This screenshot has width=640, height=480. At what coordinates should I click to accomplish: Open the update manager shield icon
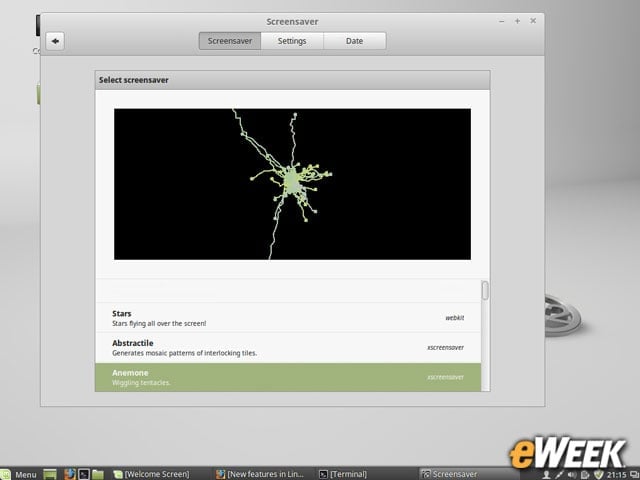pyautogui.click(x=598, y=475)
